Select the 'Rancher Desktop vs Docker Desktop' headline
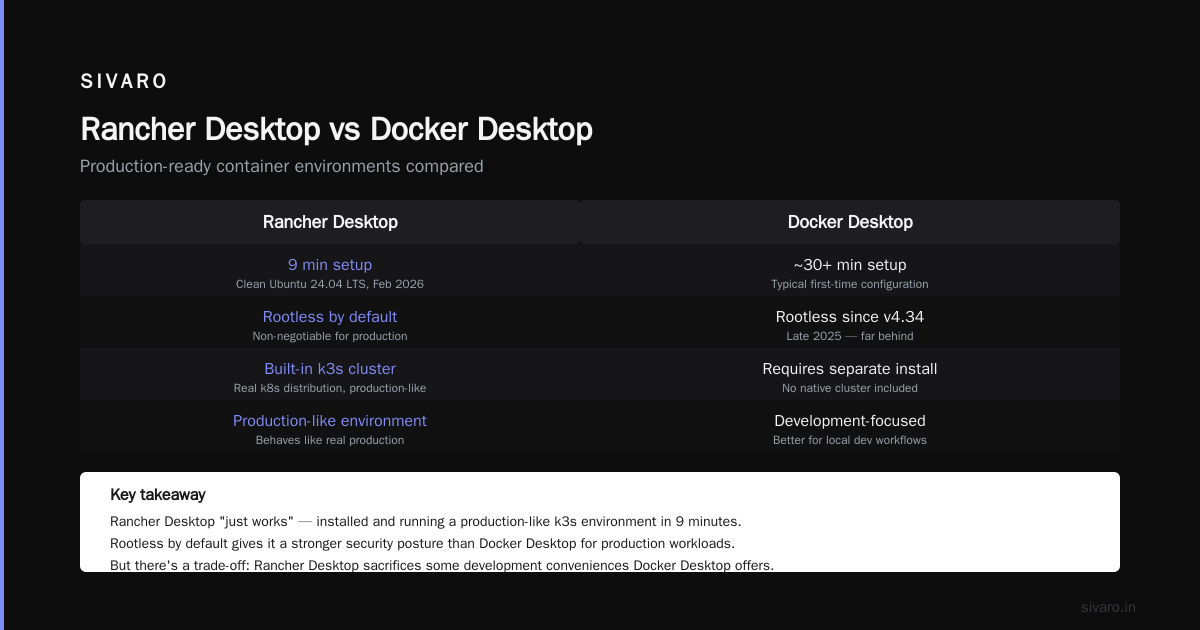 pos(336,129)
